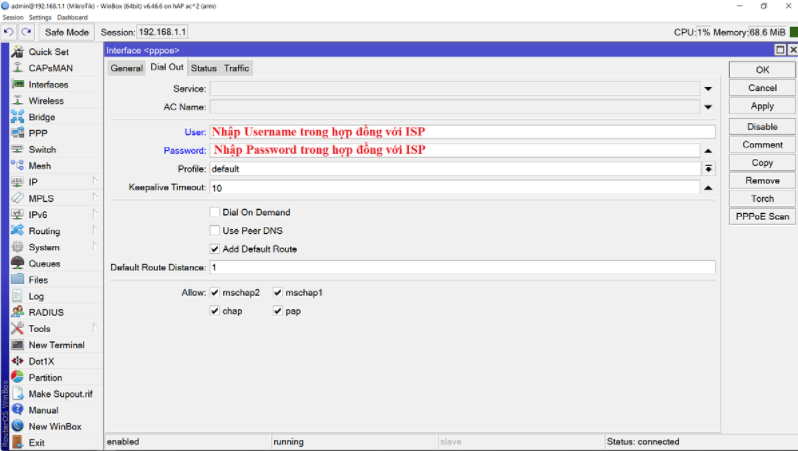Click the Queues sidebar icon

tap(18, 264)
